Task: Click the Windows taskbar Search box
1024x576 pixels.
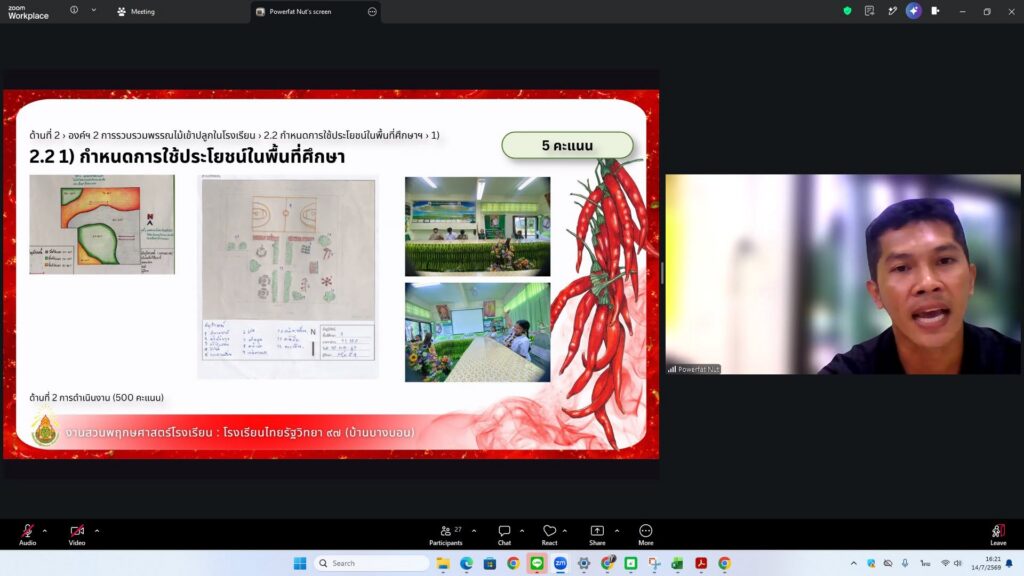Action: point(371,563)
